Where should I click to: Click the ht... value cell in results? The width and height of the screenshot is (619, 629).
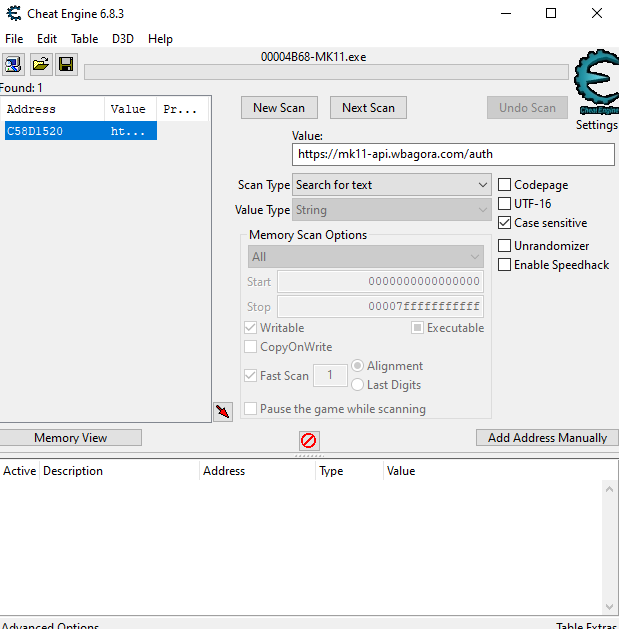point(128,131)
